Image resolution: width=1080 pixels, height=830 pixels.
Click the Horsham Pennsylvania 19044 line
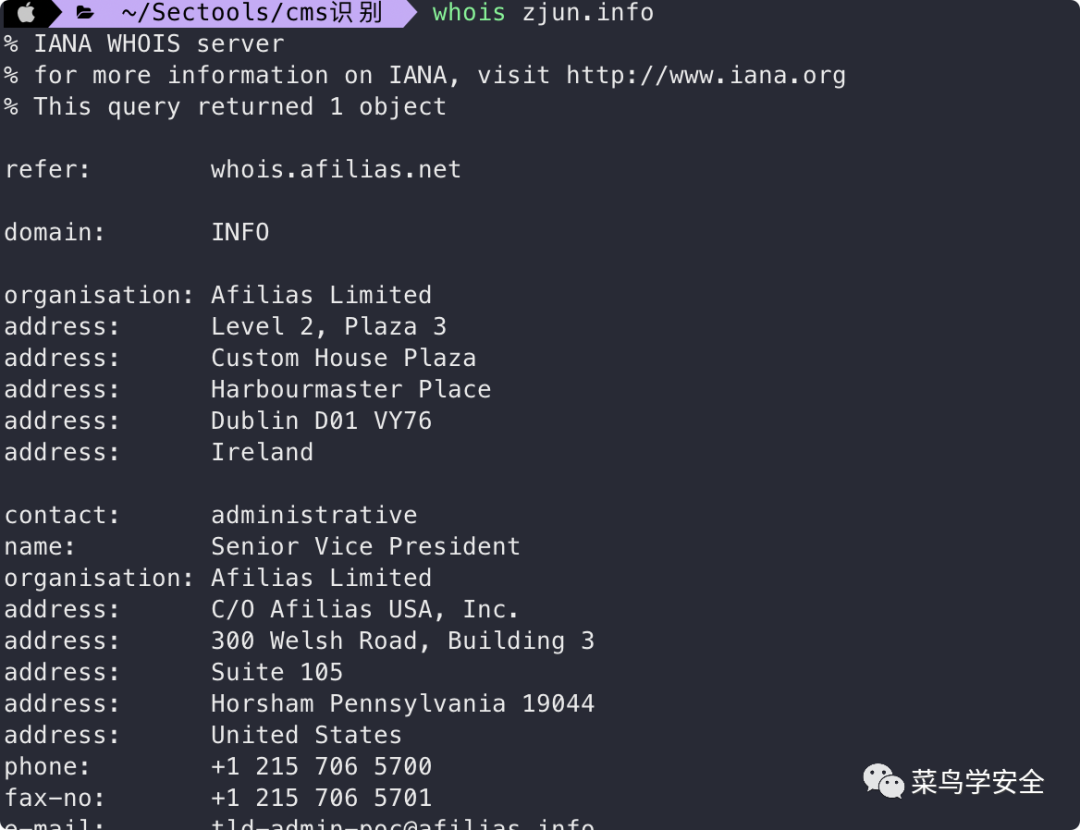click(x=402, y=703)
